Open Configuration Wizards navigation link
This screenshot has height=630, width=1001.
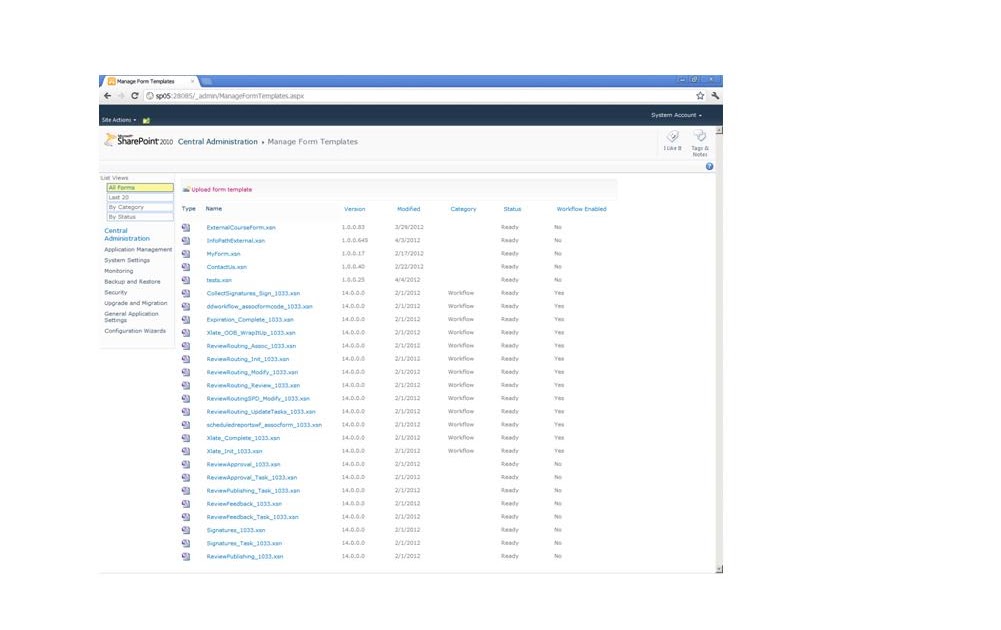(x=135, y=331)
